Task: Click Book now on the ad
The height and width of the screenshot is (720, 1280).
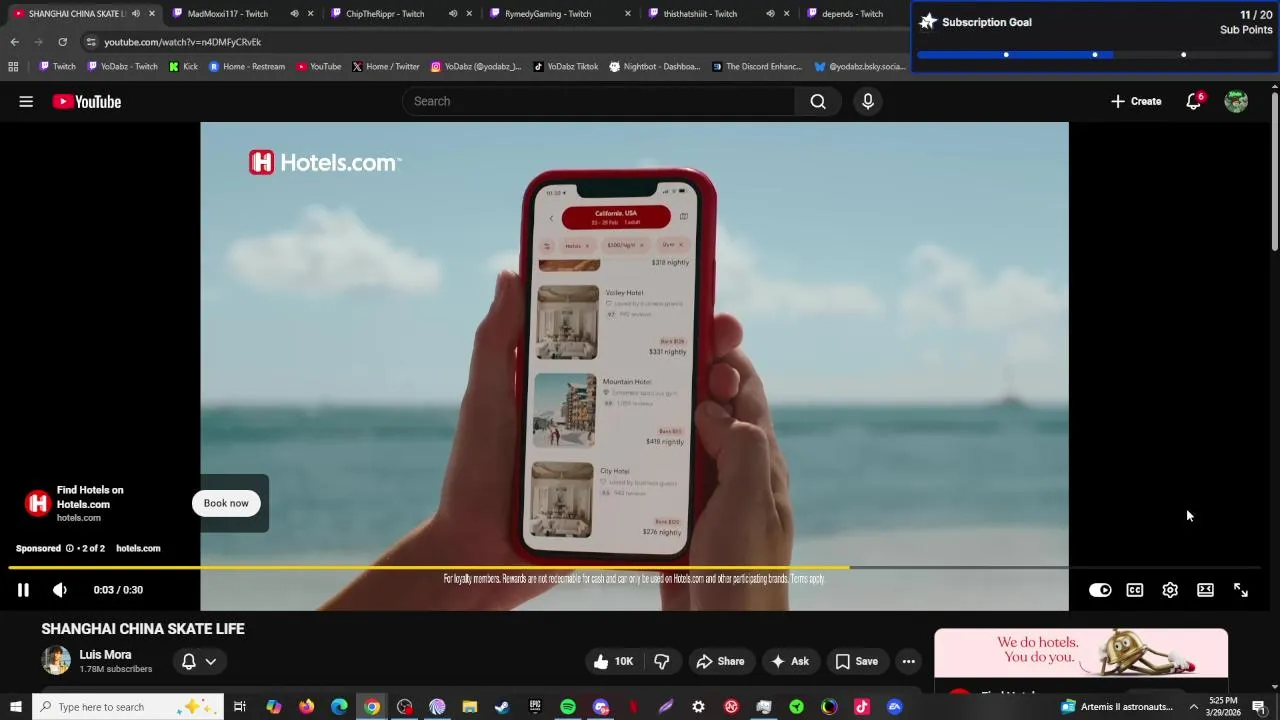Action: 226,503
